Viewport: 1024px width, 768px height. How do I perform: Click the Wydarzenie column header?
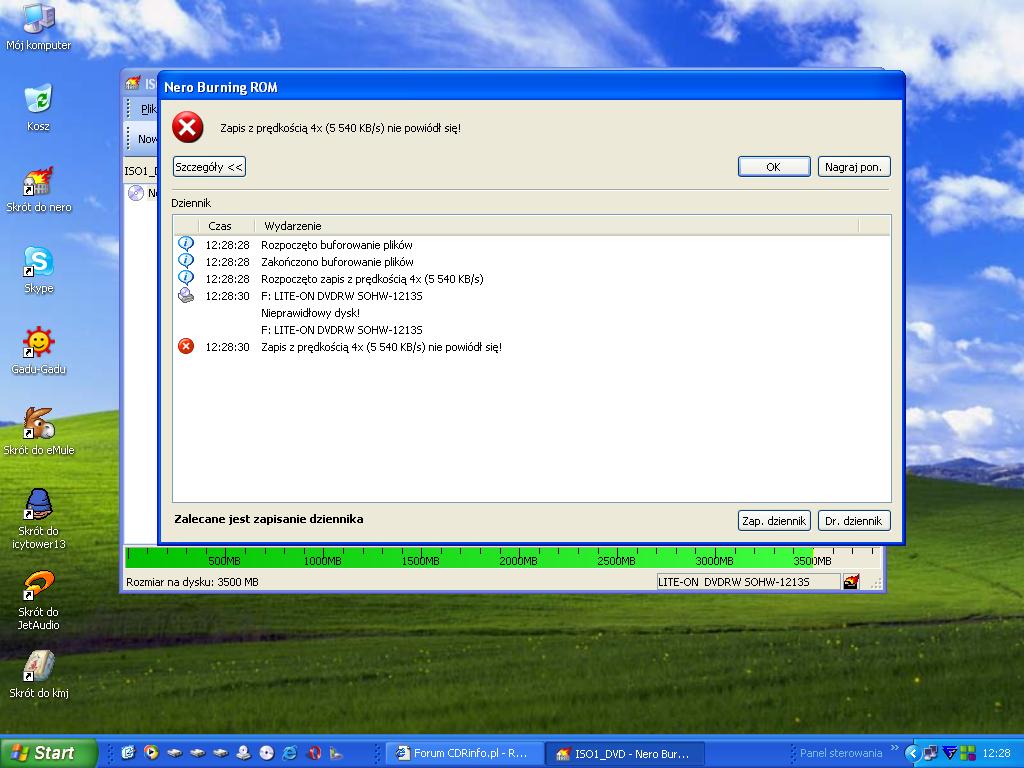tap(556, 226)
